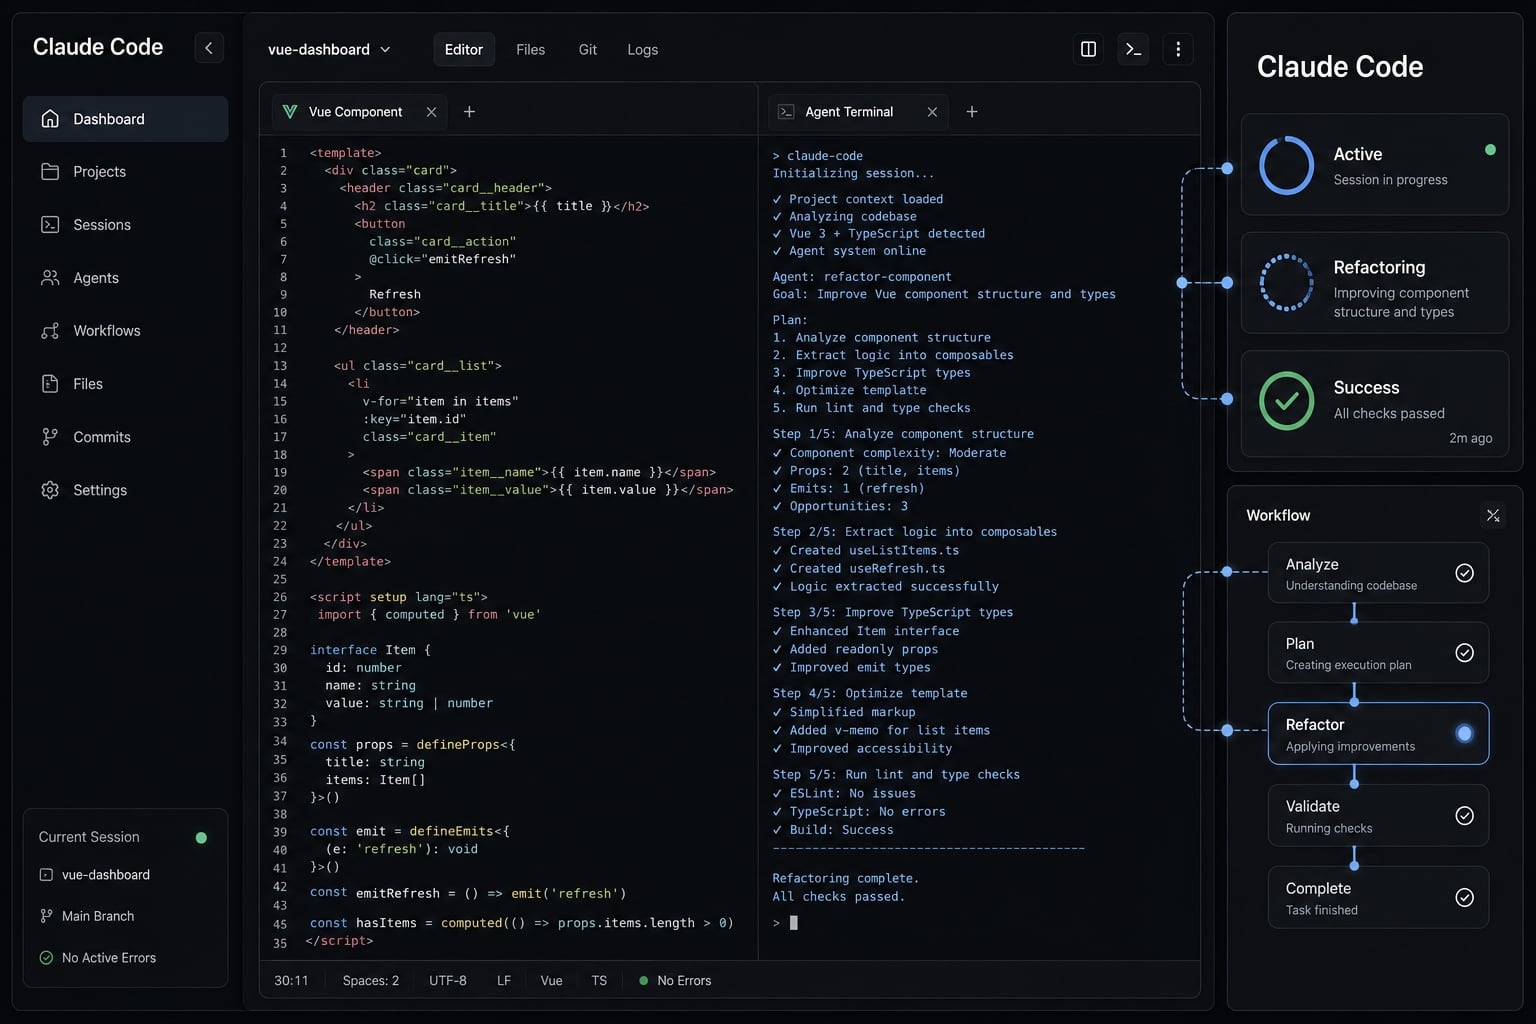Click the green Success checkmark circle

tap(1287, 401)
